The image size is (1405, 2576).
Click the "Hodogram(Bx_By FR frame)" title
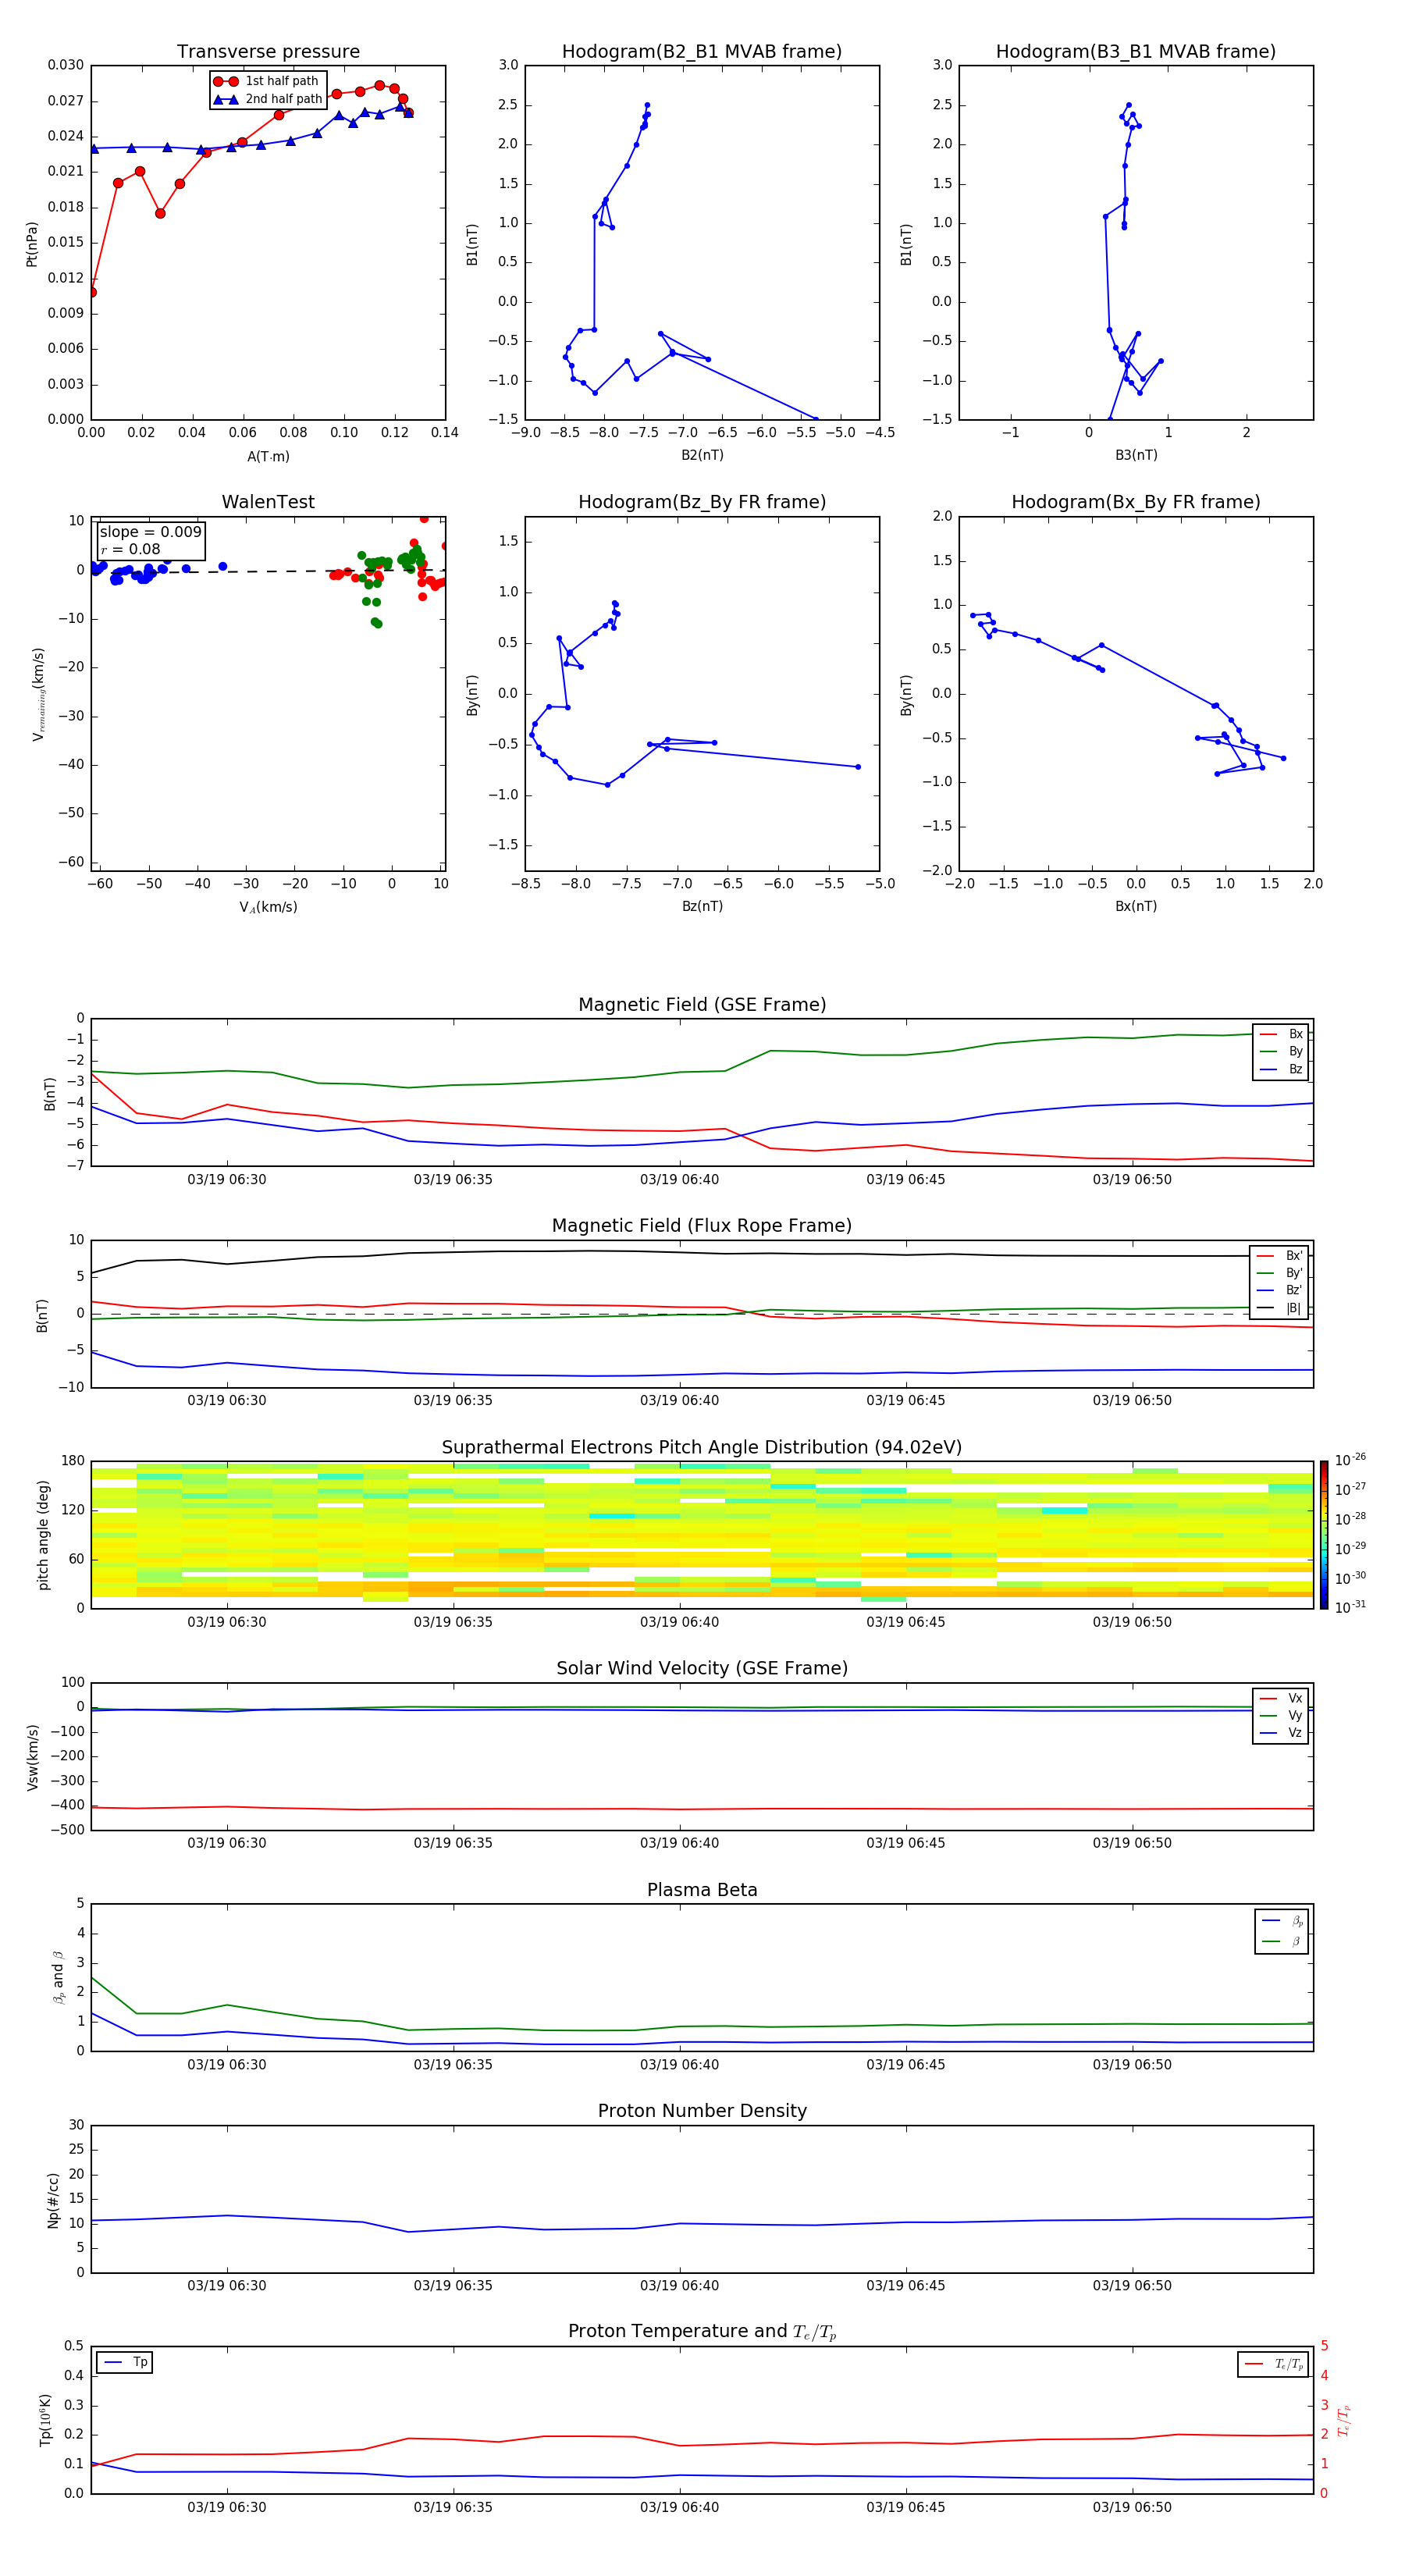click(x=1136, y=502)
